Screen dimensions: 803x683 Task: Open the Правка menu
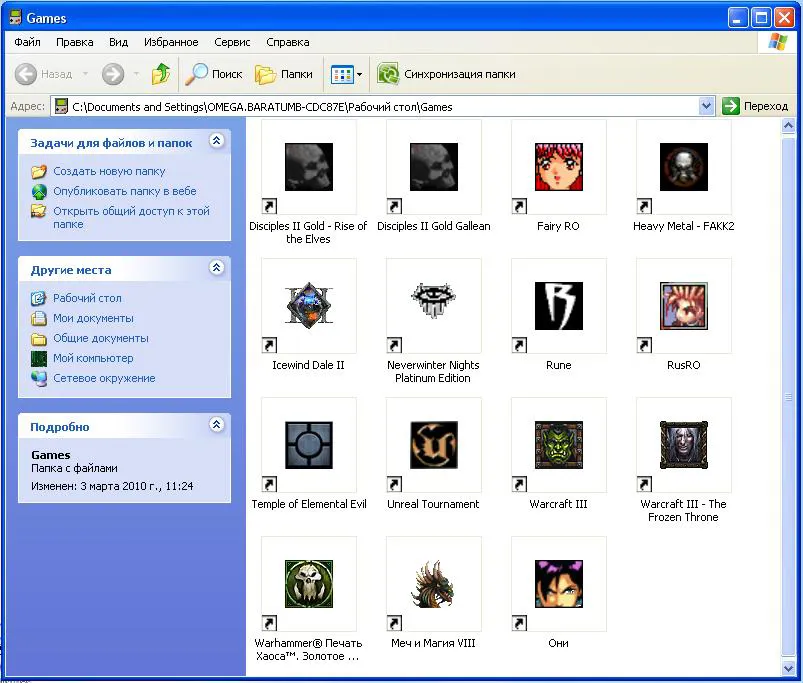(75, 42)
